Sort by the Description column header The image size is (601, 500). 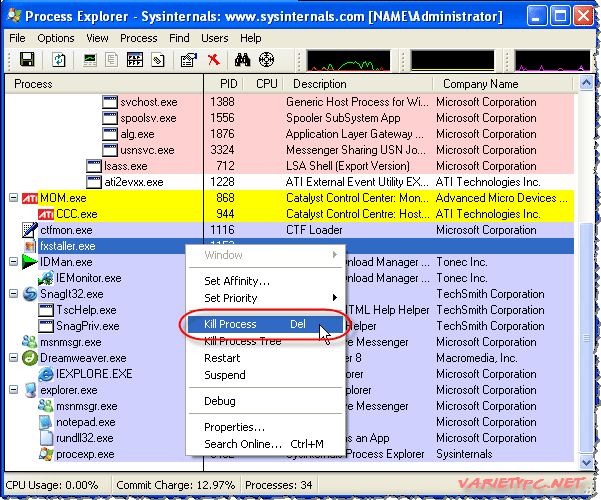[x=358, y=84]
